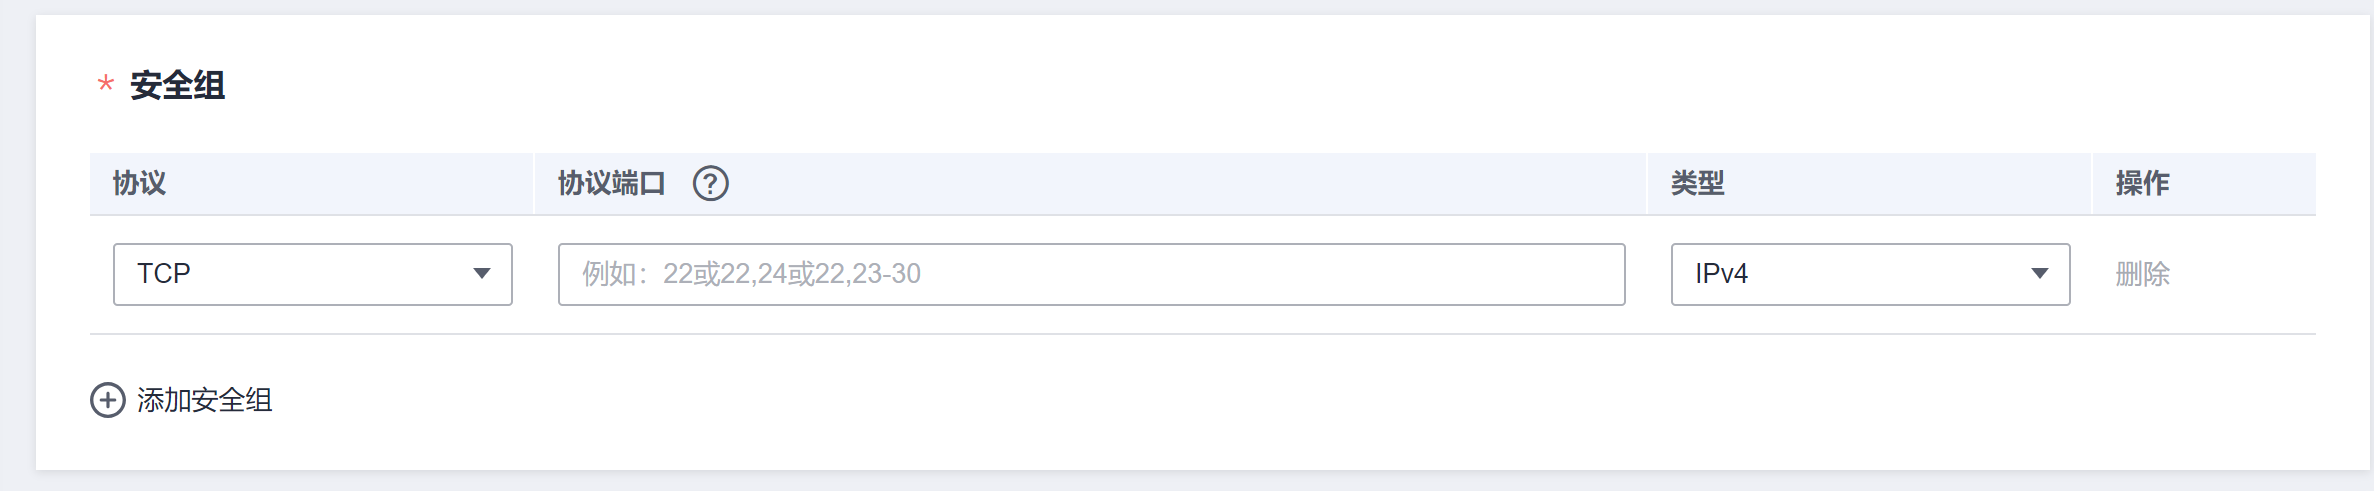Select the TCP value text in 协议 field
This screenshot has width=2374, height=491.
pos(164,274)
